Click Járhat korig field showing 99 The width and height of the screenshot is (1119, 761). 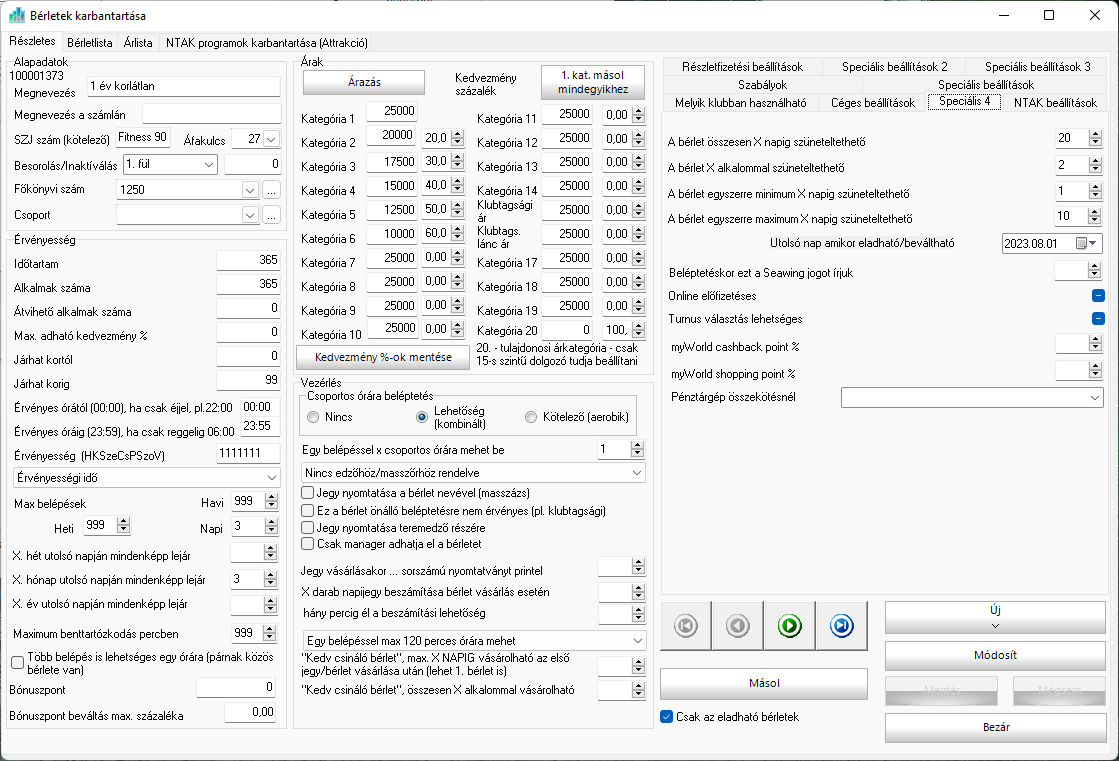coord(248,380)
